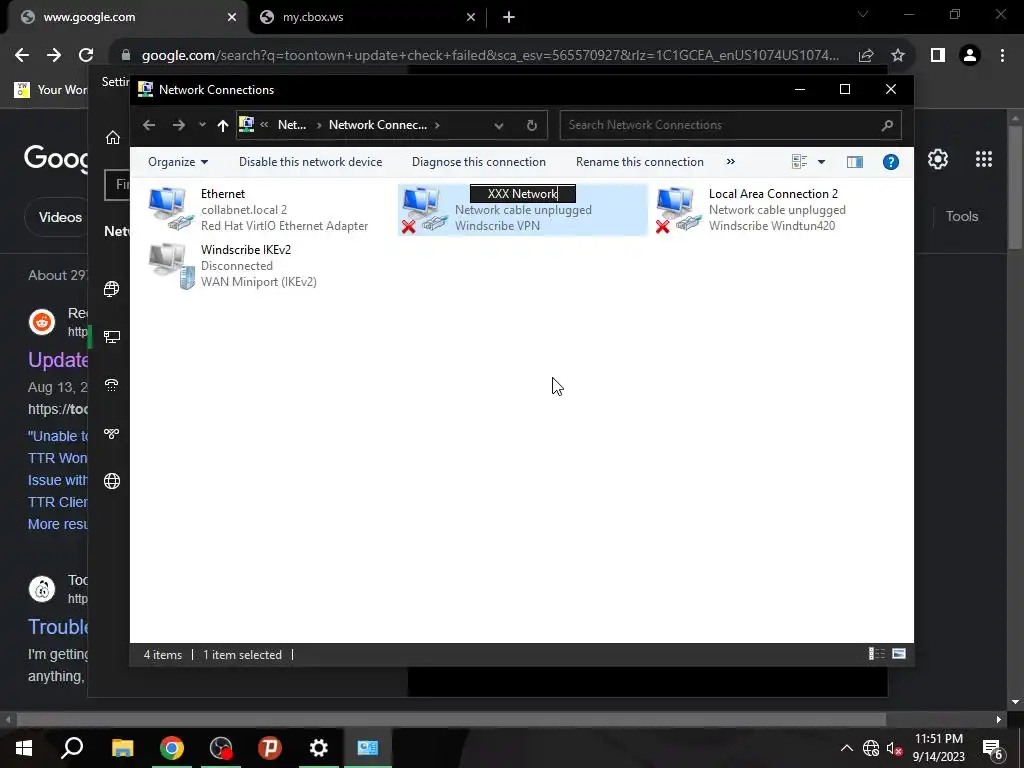The height and width of the screenshot is (768, 1024).
Task: Open Chrome profile avatar
Action: click(970, 56)
